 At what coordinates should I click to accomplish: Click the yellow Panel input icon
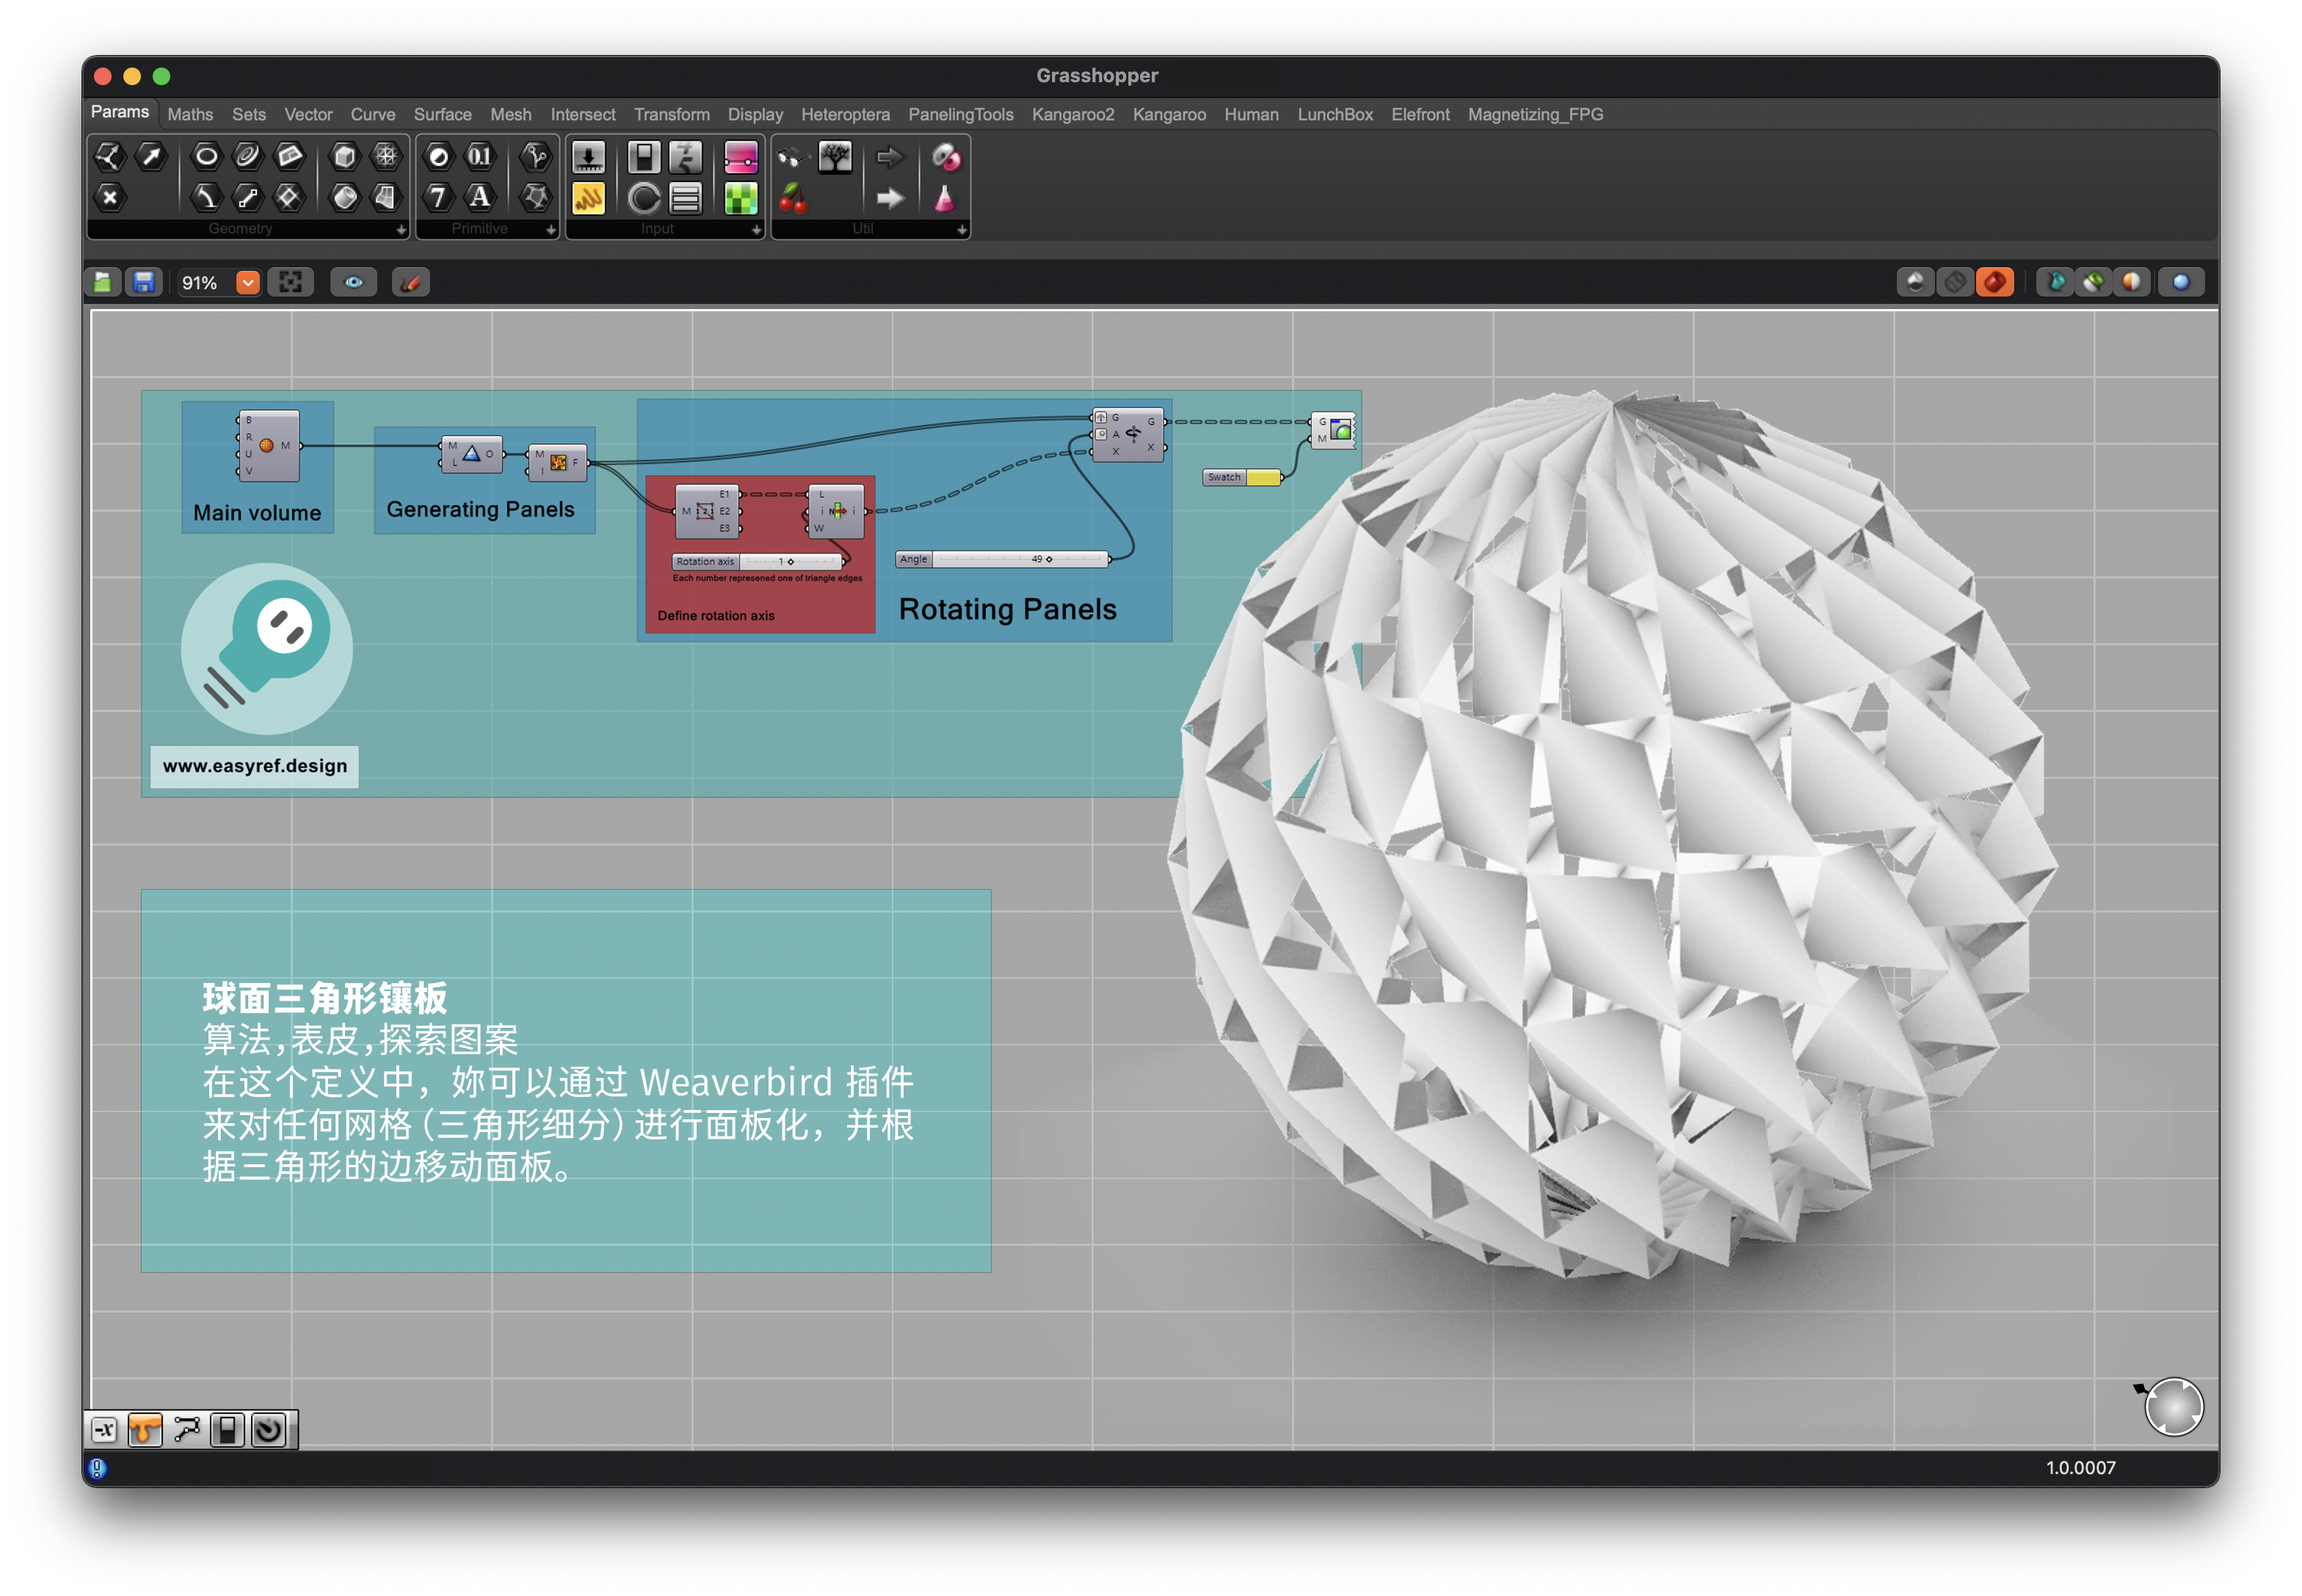(588, 199)
